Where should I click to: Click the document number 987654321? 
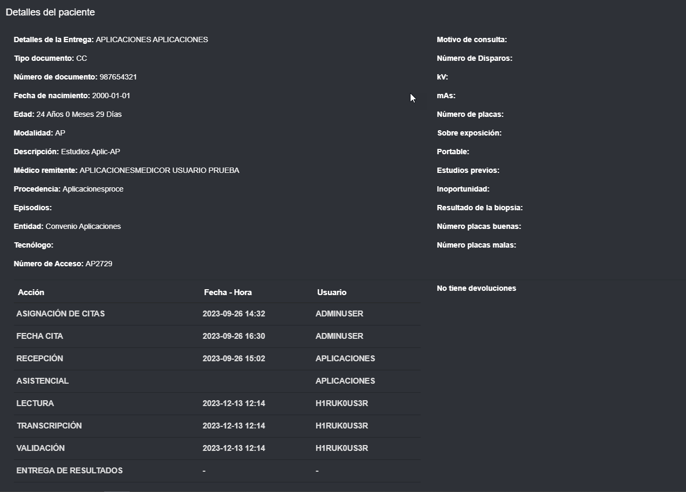click(118, 77)
